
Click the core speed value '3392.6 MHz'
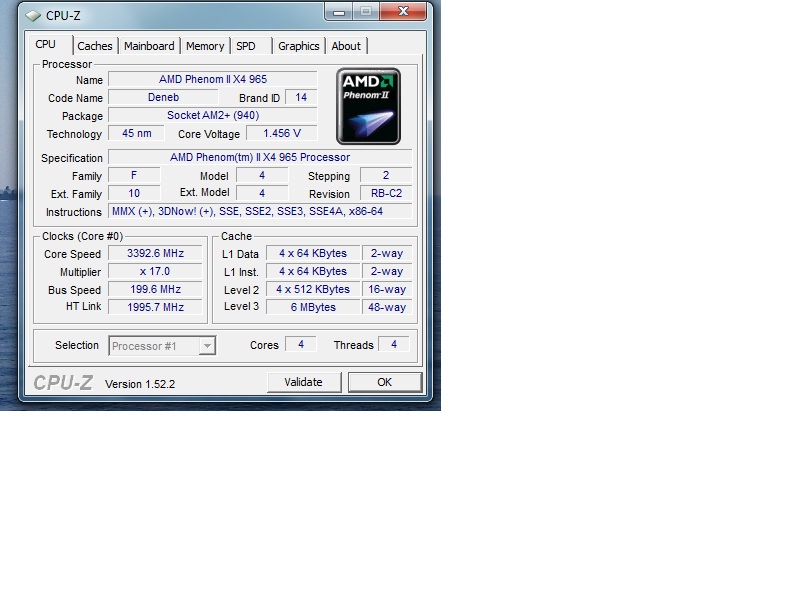156,254
